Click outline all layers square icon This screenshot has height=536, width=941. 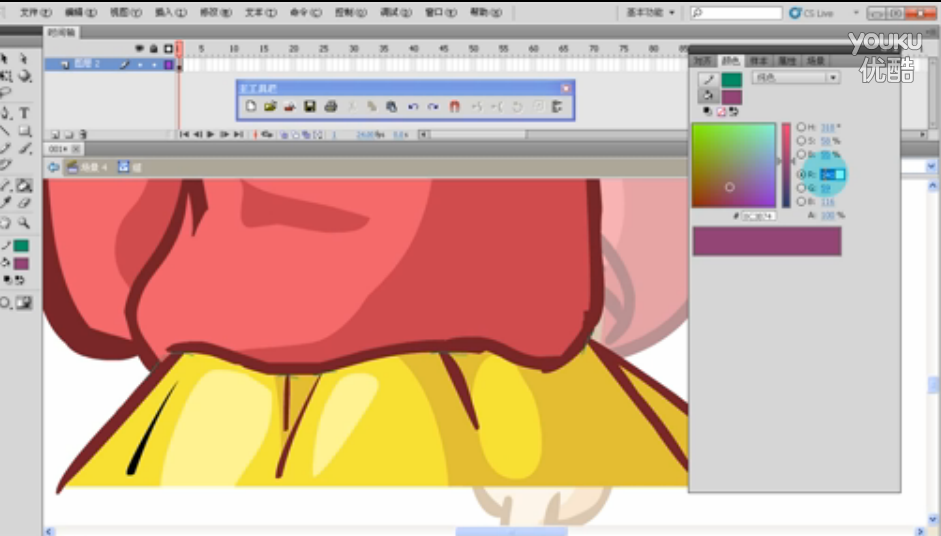169,49
